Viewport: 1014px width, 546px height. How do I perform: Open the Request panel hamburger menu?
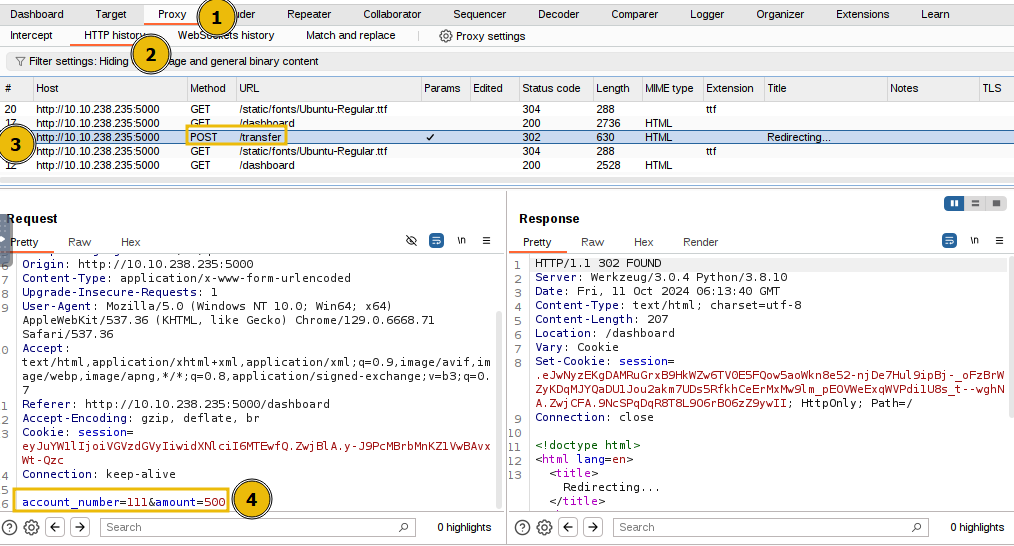point(486,241)
